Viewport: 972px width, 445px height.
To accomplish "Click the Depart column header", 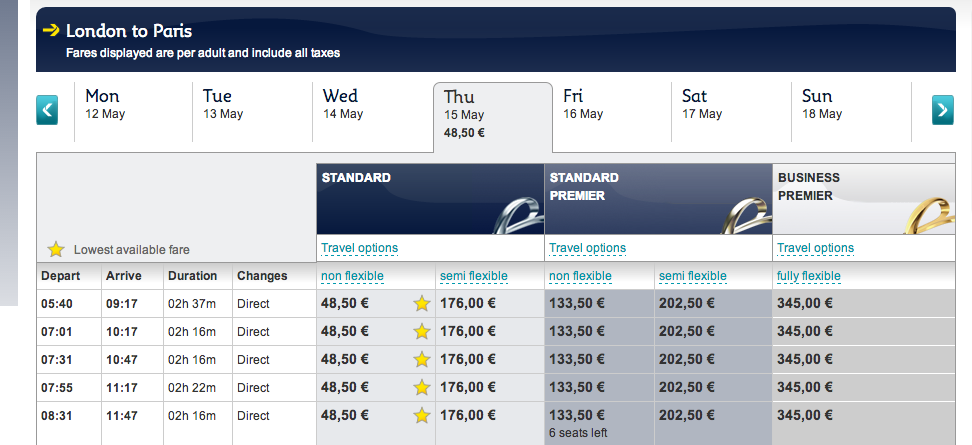I will (61, 276).
